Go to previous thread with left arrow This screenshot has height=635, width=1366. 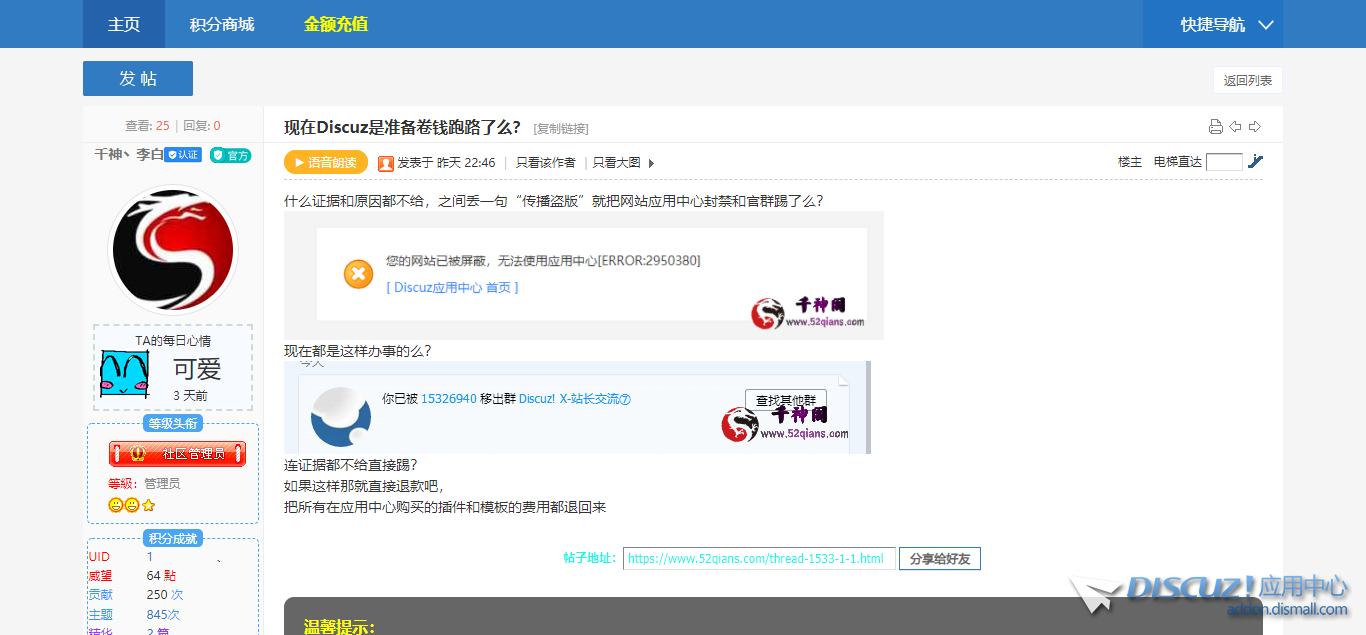[x=1235, y=126]
